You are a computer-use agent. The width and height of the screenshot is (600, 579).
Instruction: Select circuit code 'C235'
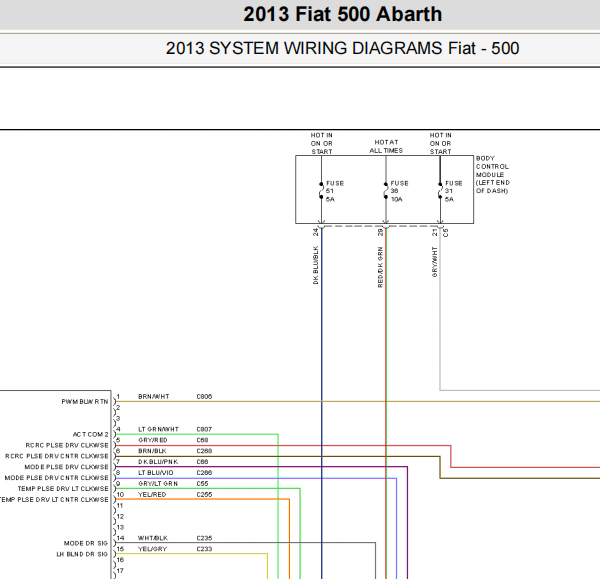click(x=204, y=538)
